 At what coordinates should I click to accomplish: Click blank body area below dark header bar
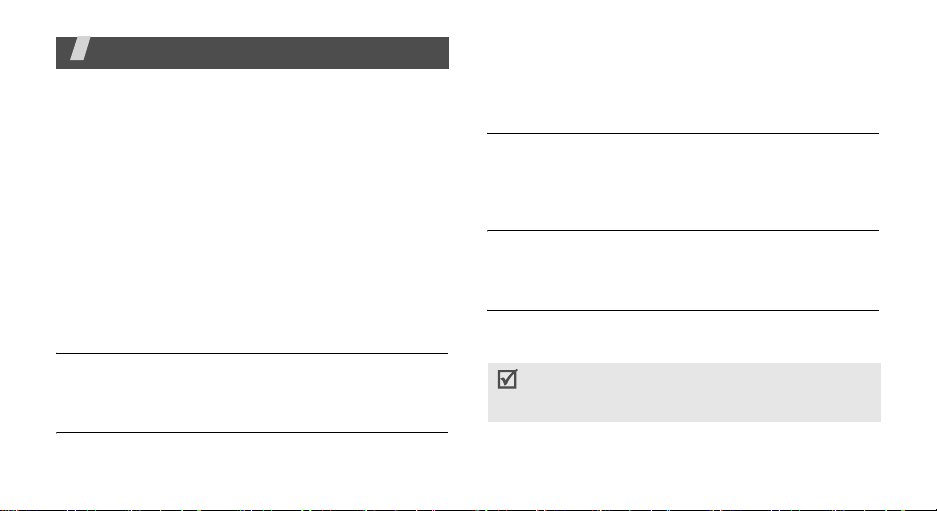point(252,210)
